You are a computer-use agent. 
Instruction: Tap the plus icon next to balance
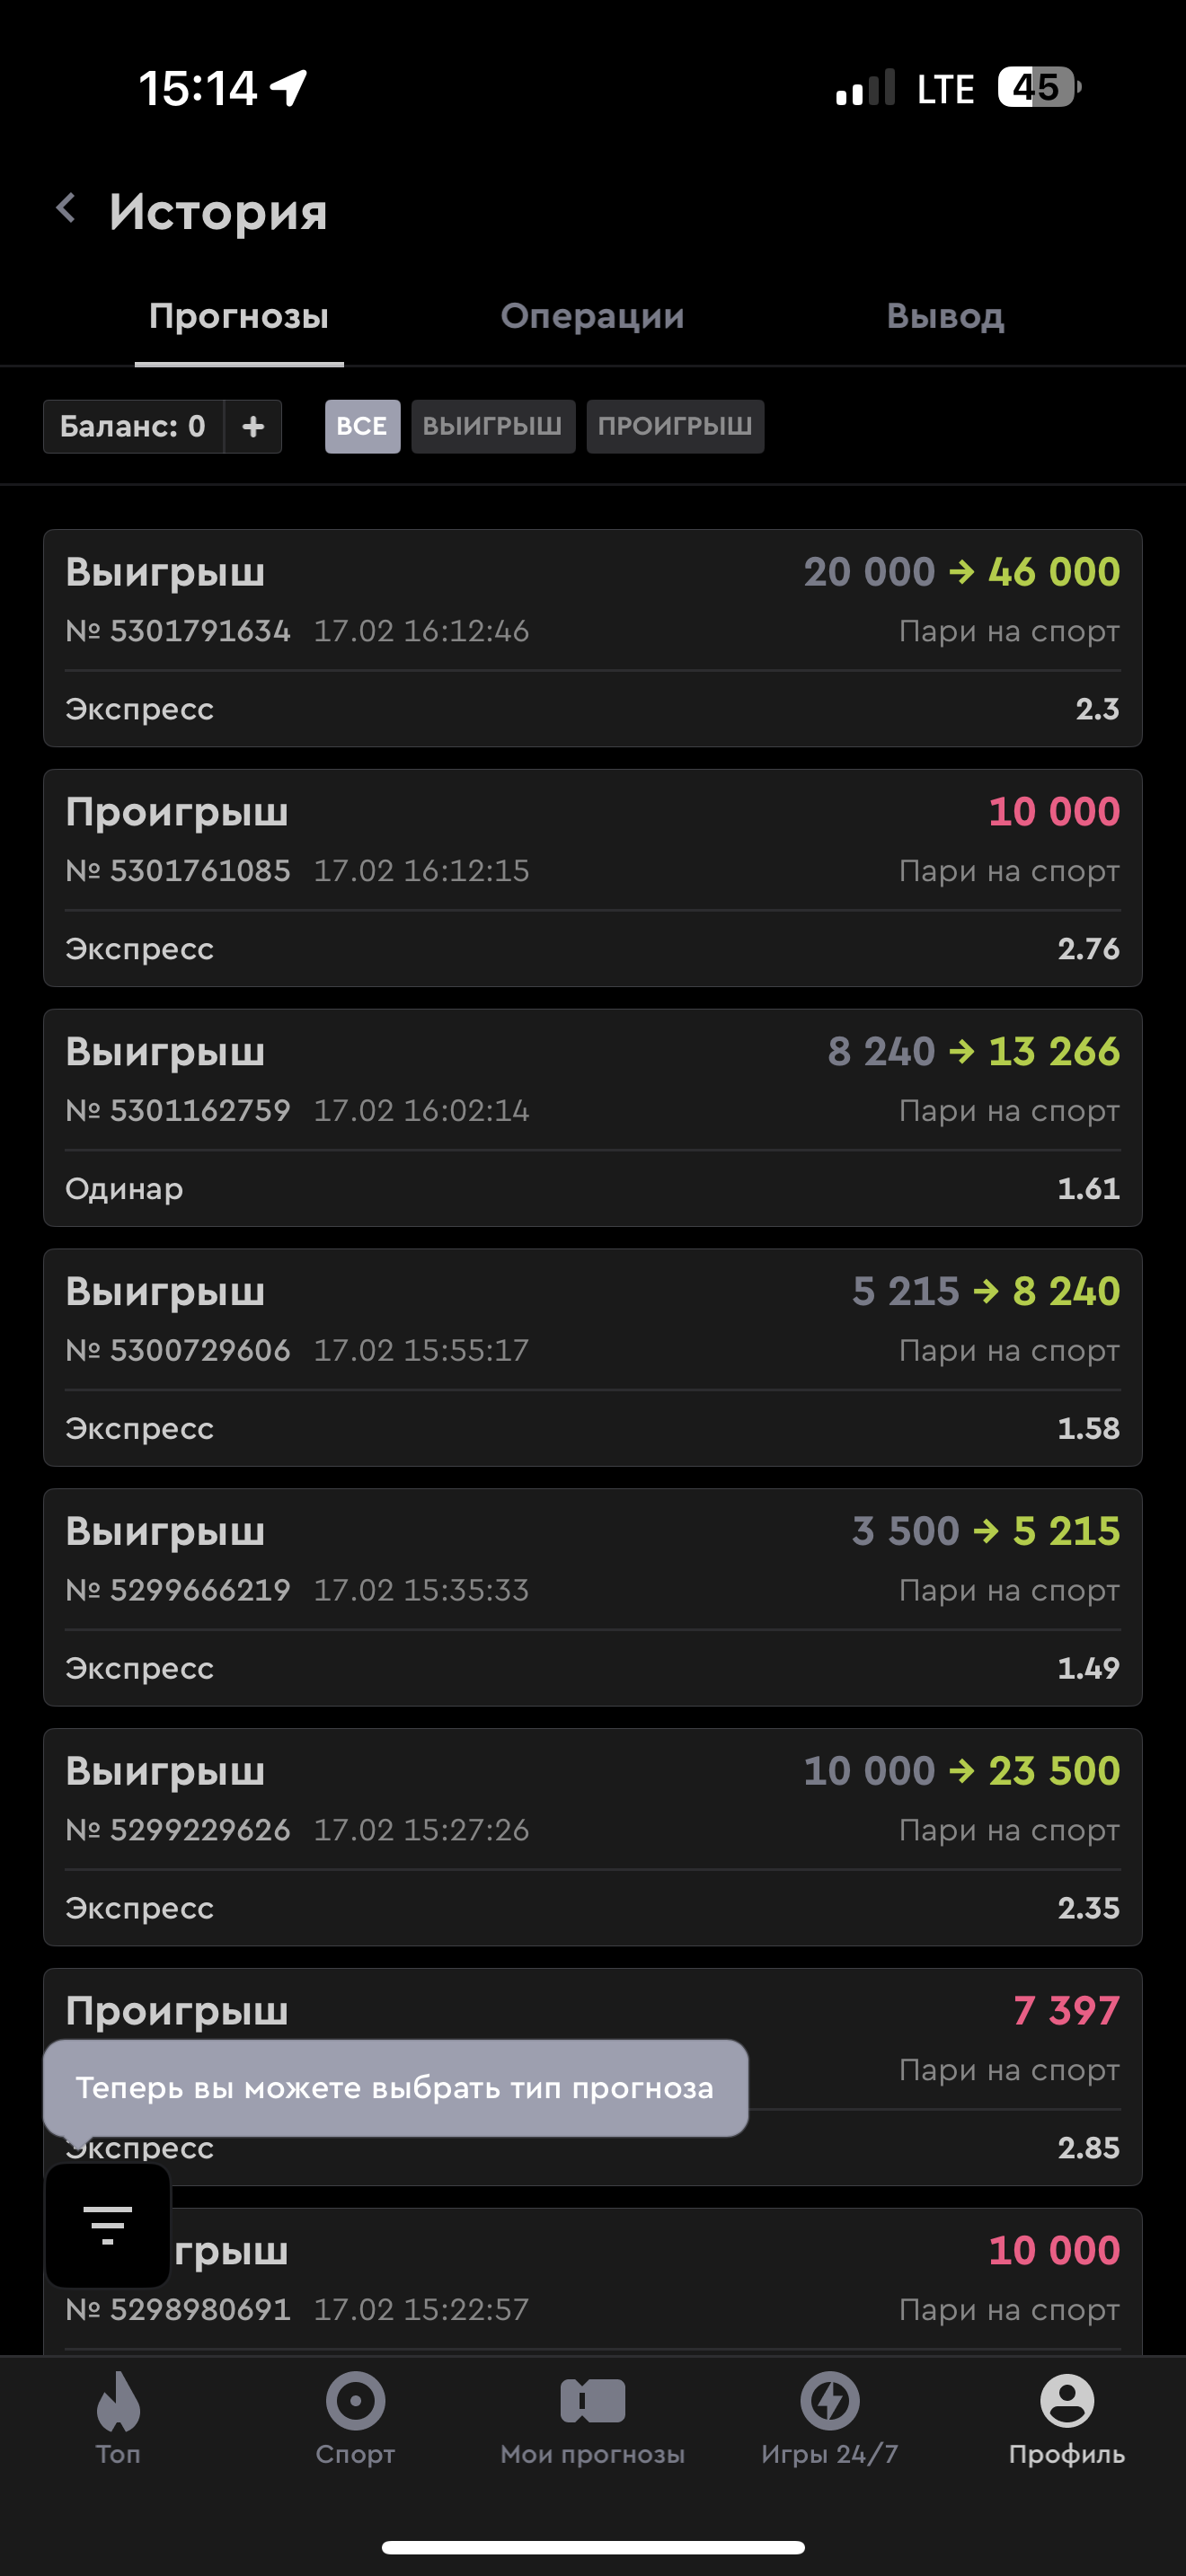pyautogui.click(x=253, y=427)
